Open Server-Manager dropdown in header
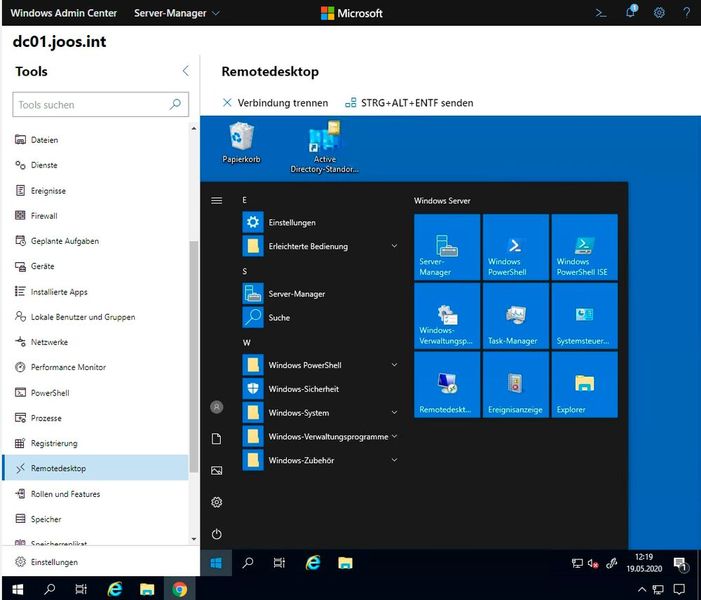 [177, 13]
